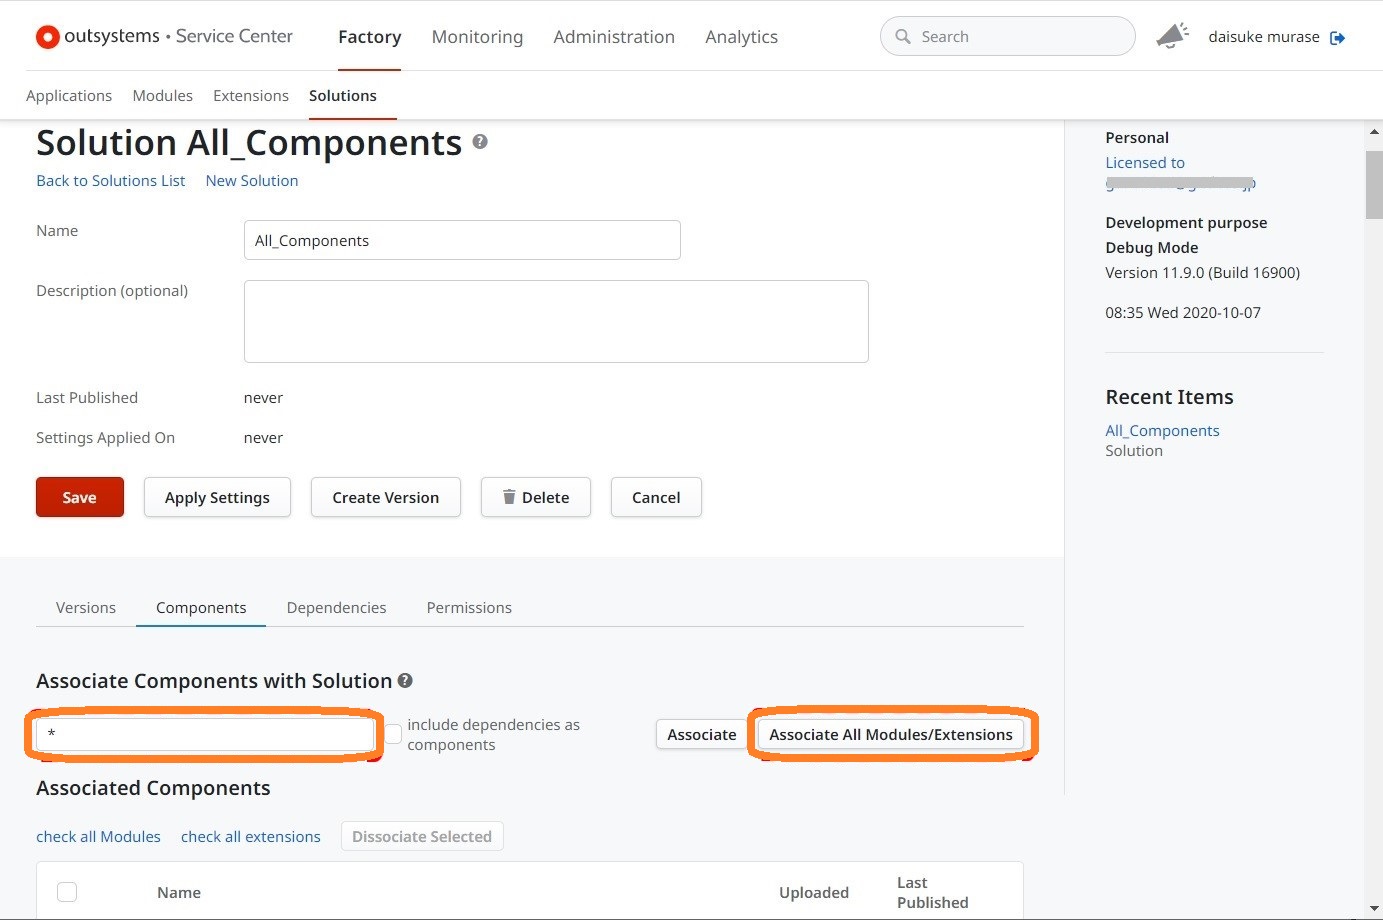Focus the Description text area

[x=556, y=321]
